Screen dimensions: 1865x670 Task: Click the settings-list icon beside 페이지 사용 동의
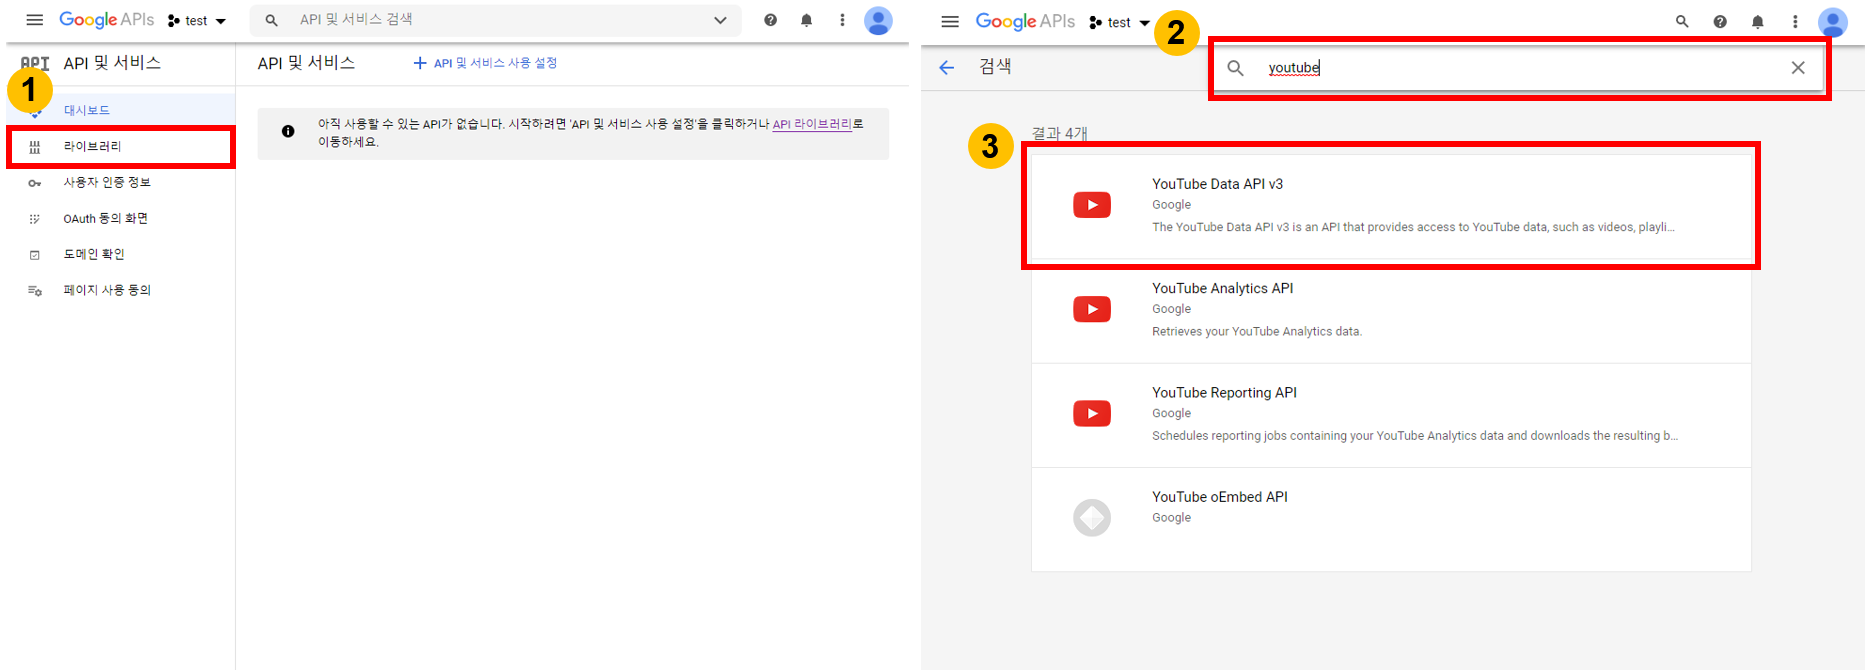point(34,291)
